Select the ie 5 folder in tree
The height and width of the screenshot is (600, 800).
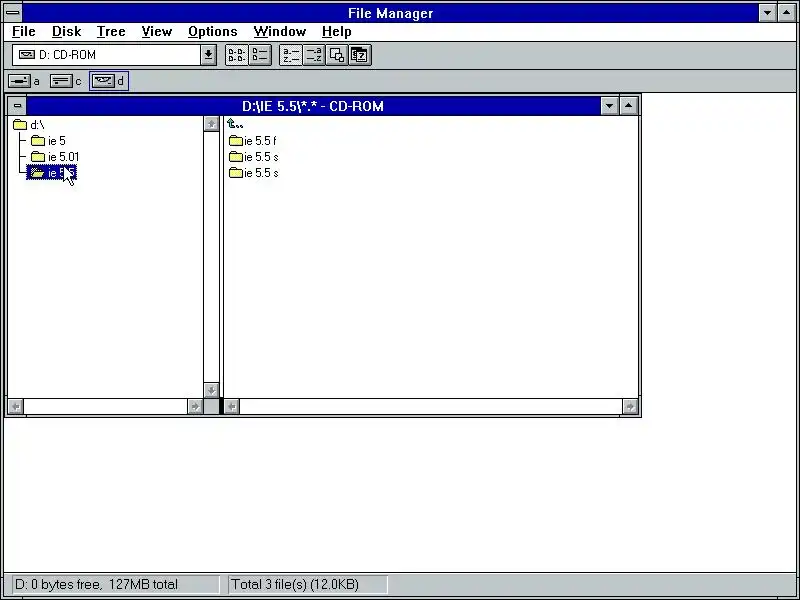48,141
